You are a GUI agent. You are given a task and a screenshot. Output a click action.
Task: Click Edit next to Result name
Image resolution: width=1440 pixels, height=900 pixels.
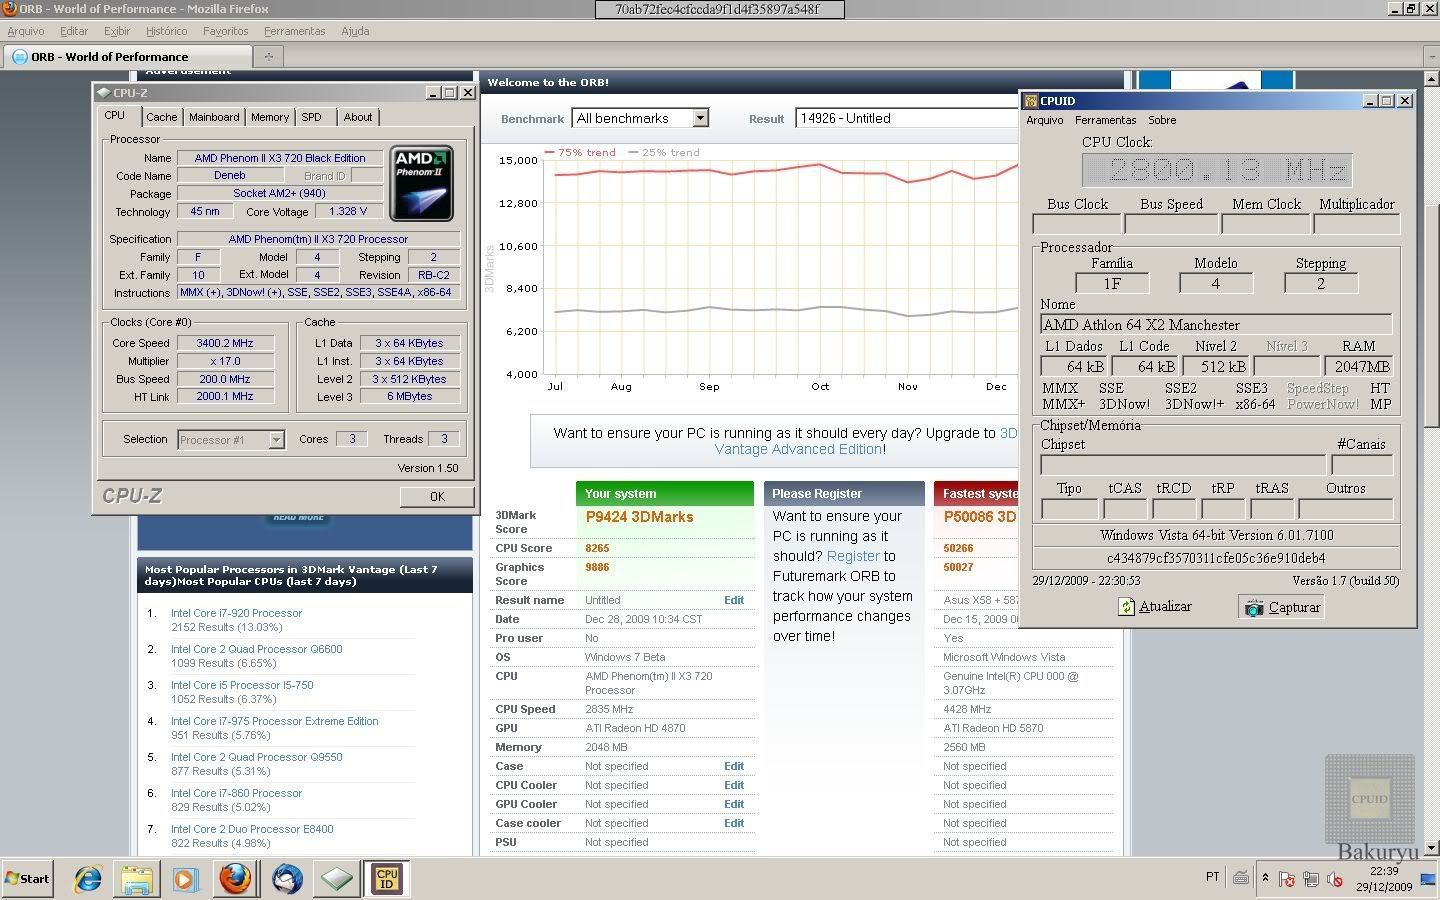[x=733, y=600]
